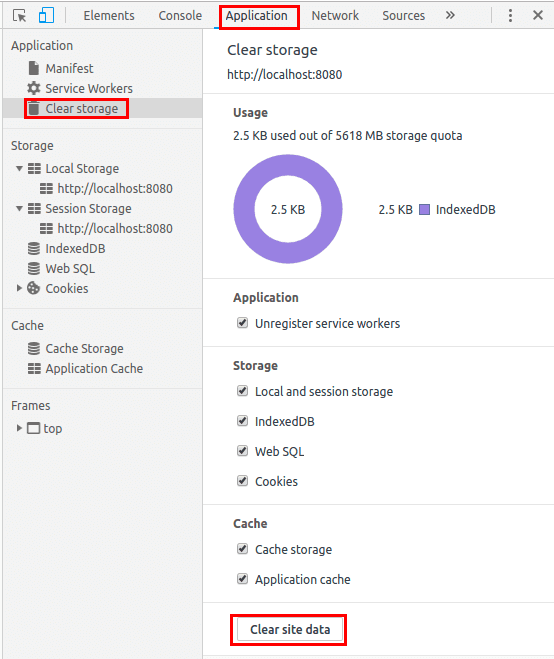Click the Local Storage table icon
Viewport: 554px width, 659px height.
(x=34, y=169)
